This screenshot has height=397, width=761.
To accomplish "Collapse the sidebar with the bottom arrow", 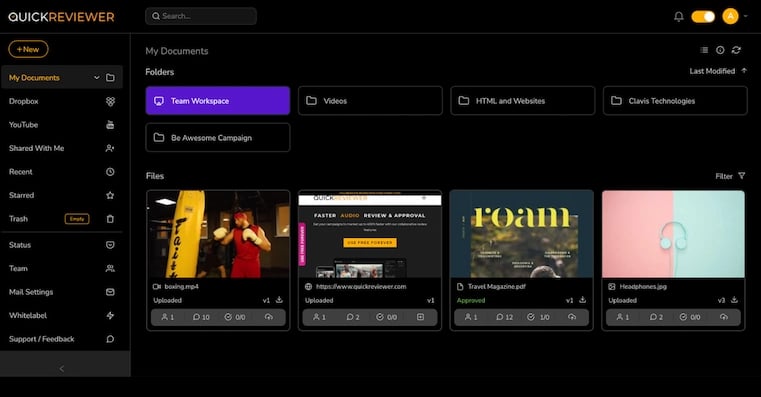I will [x=62, y=369].
